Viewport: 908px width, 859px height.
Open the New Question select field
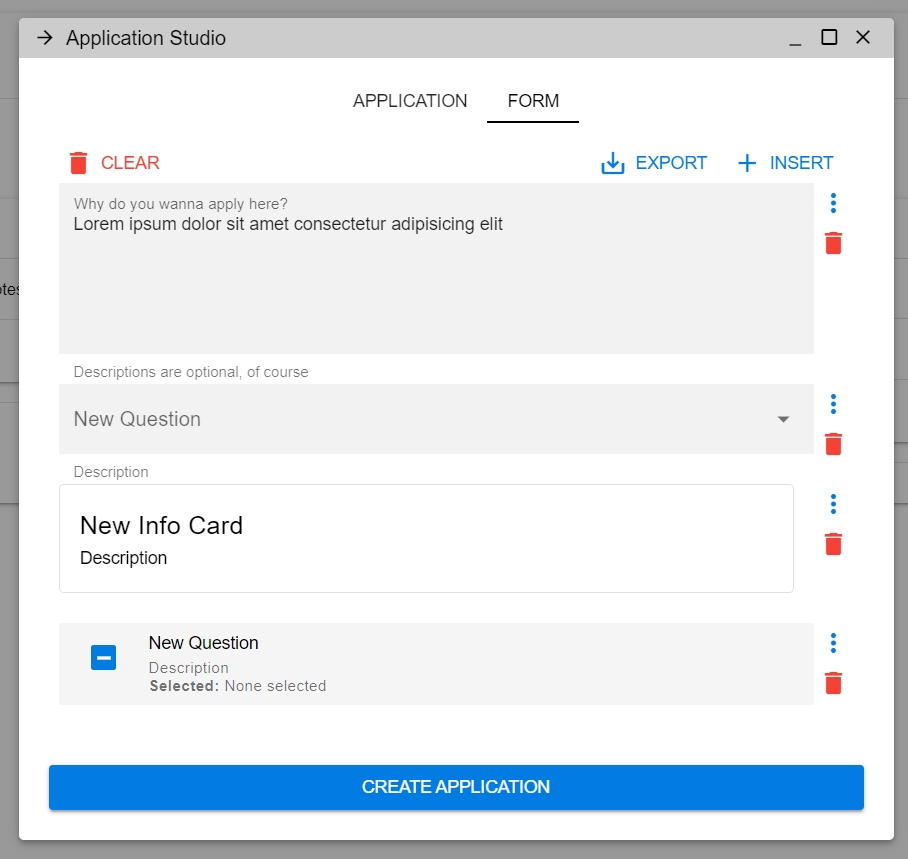coord(436,419)
